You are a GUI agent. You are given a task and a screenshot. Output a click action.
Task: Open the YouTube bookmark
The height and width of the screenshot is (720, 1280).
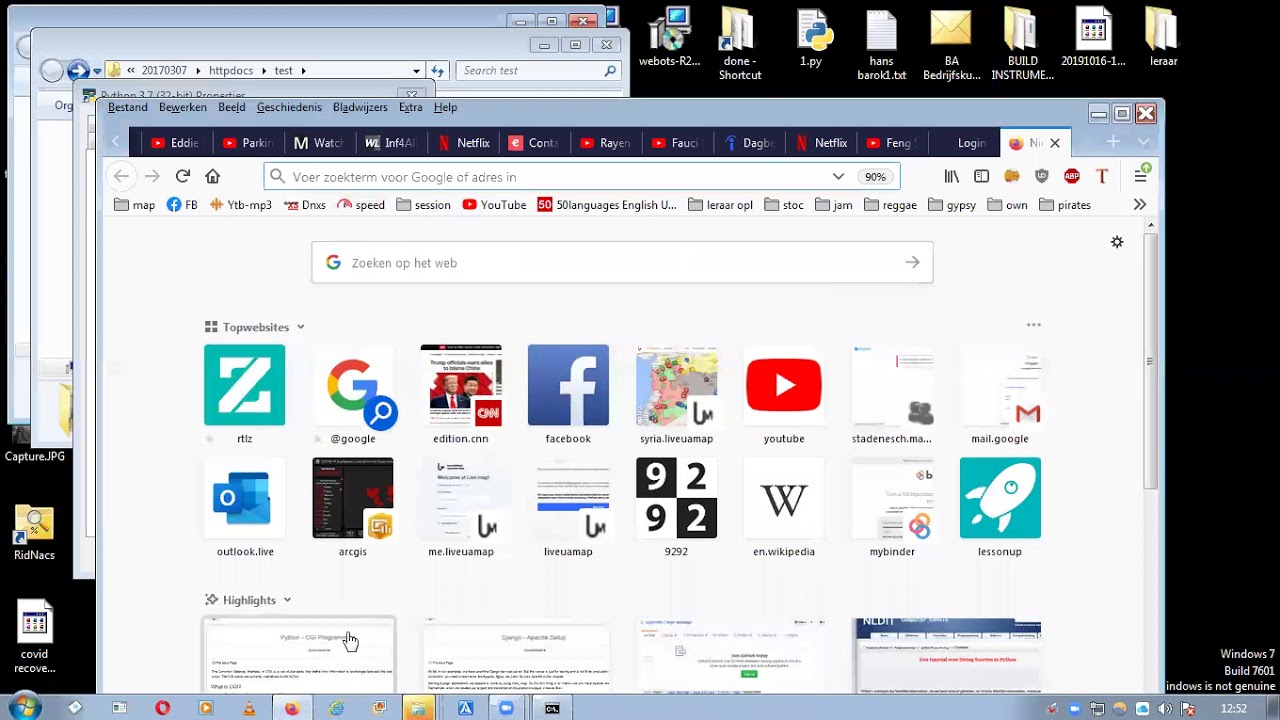tap(494, 205)
